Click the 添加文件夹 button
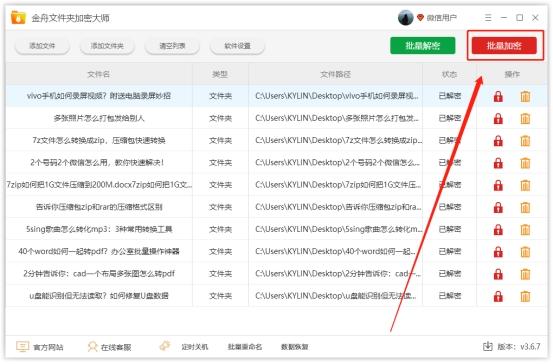553x364 pixels. tap(107, 46)
